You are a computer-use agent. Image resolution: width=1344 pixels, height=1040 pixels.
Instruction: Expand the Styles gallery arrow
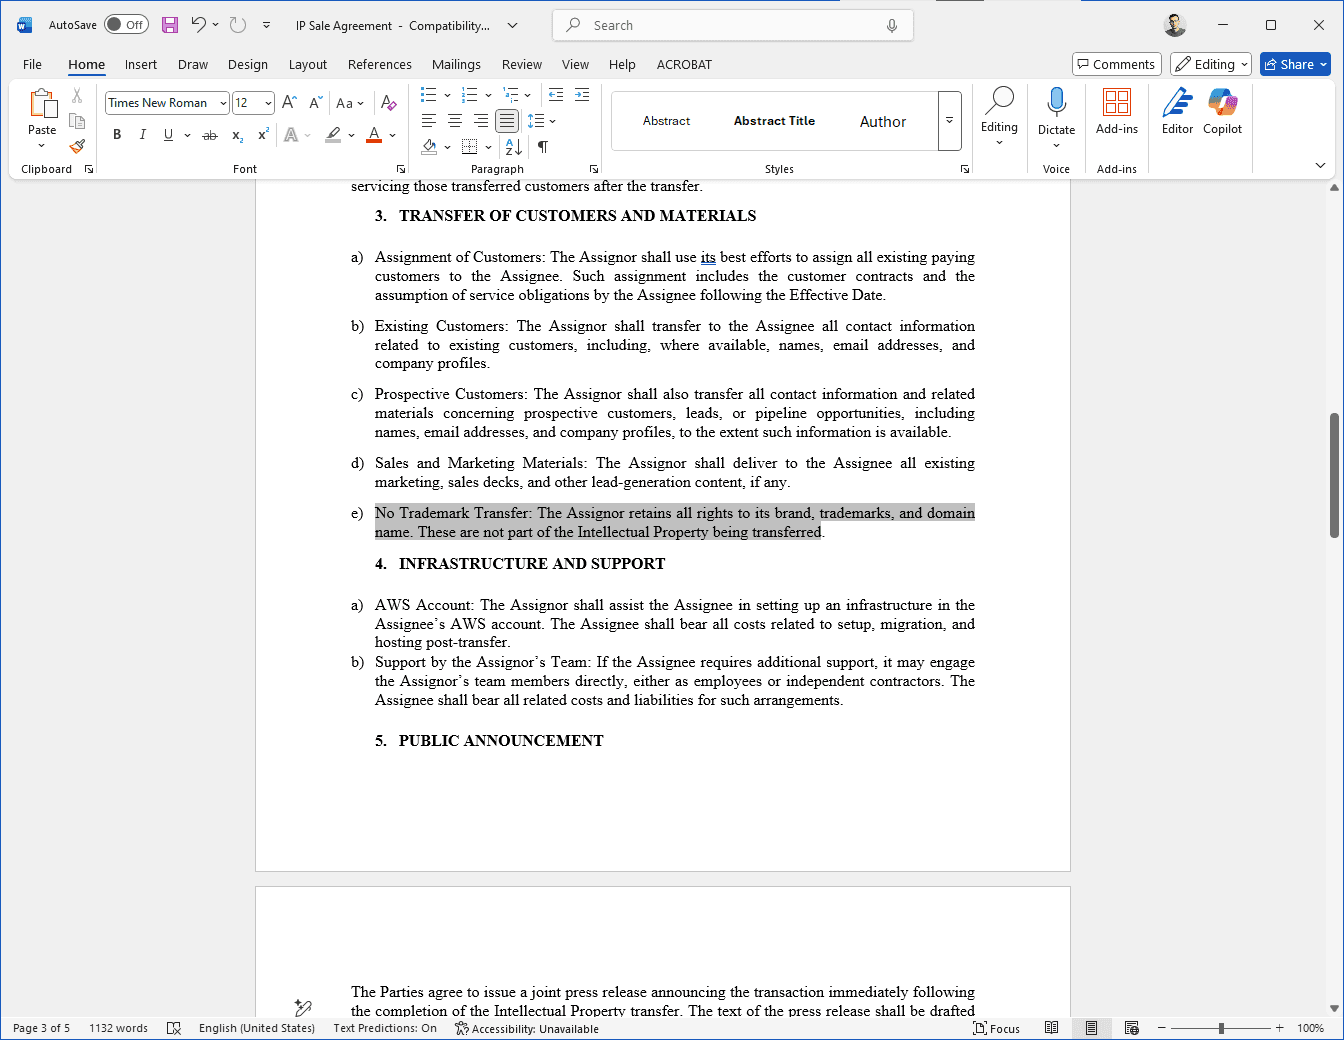coord(949,121)
